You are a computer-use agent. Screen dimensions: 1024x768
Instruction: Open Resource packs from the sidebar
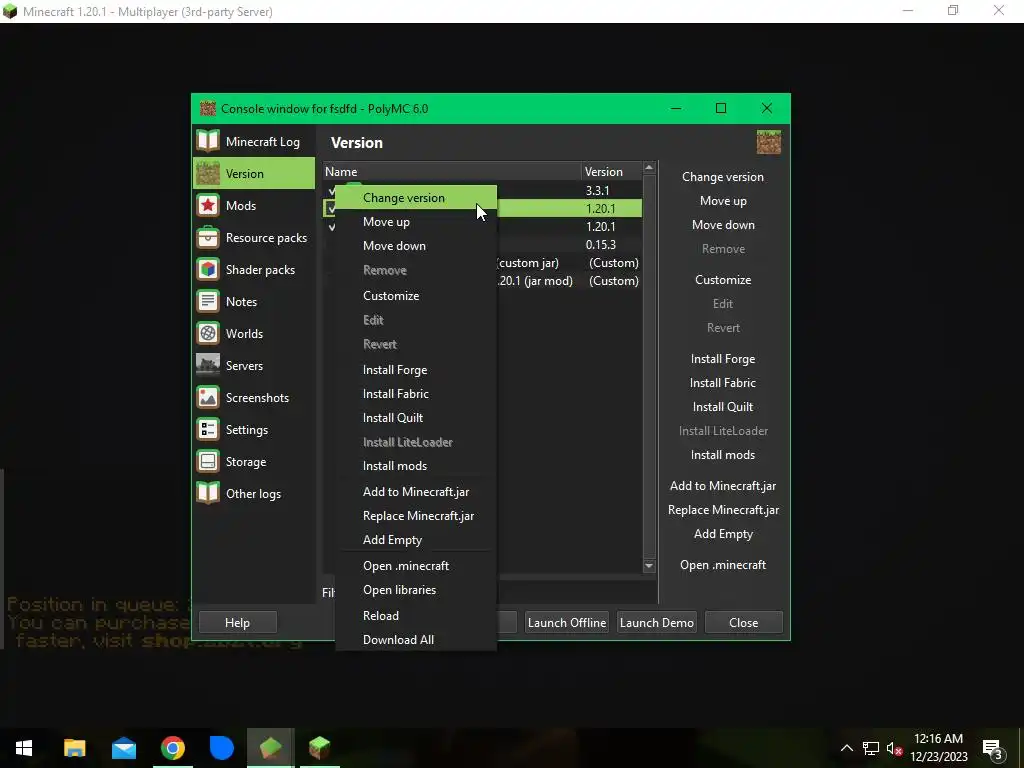(x=253, y=237)
